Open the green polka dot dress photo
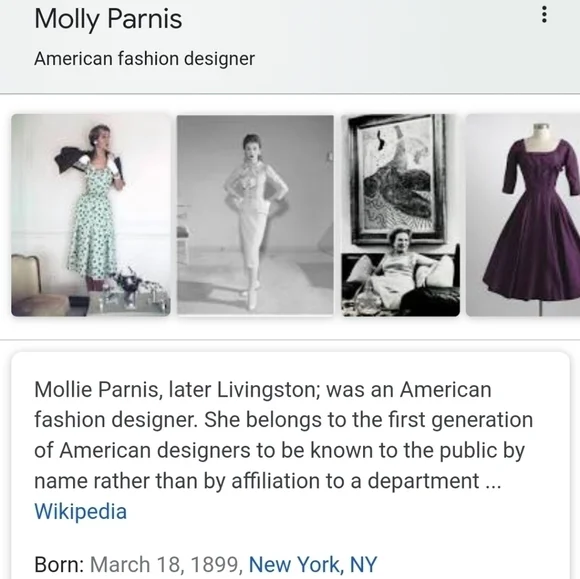Screen dimensions: 580x579 (91, 215)
